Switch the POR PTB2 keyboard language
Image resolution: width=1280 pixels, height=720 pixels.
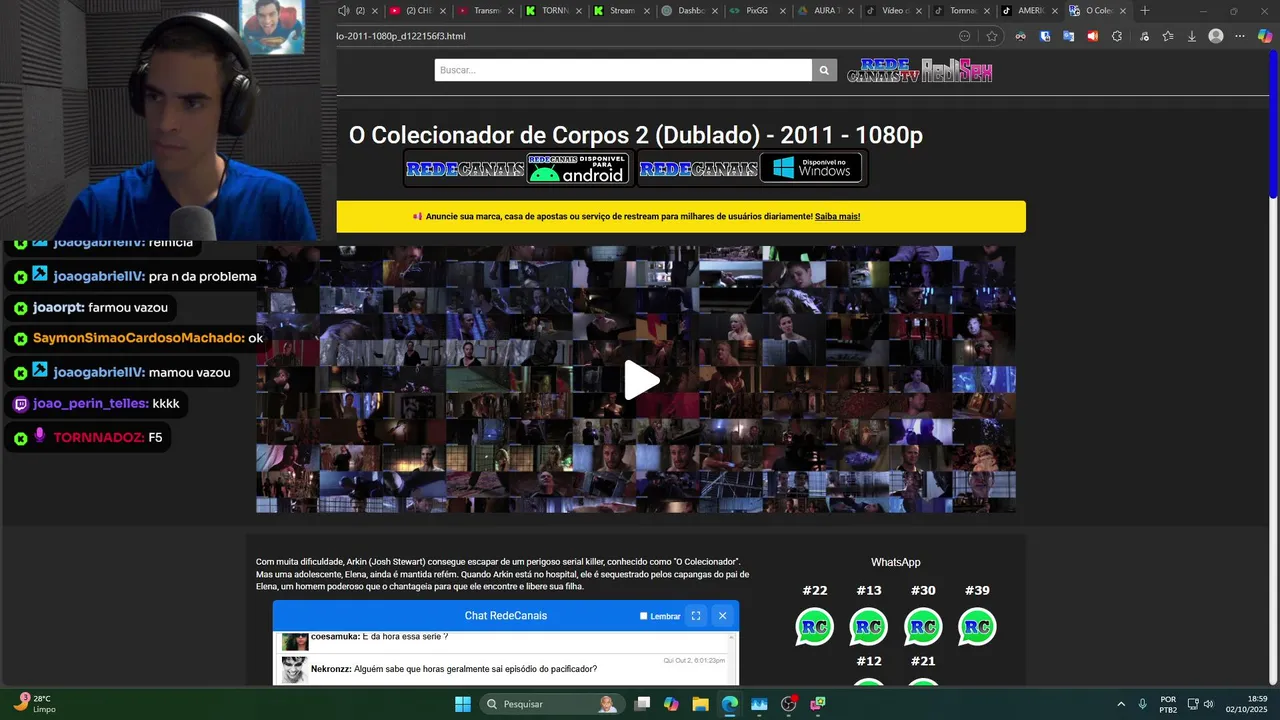[1168, 704]
